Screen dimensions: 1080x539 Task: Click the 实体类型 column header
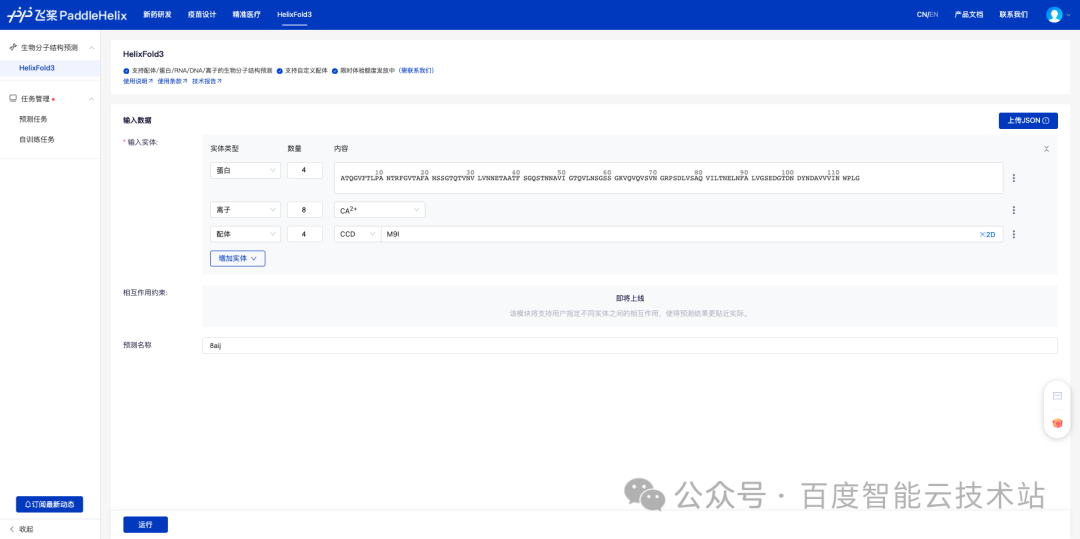pos(224,149)
